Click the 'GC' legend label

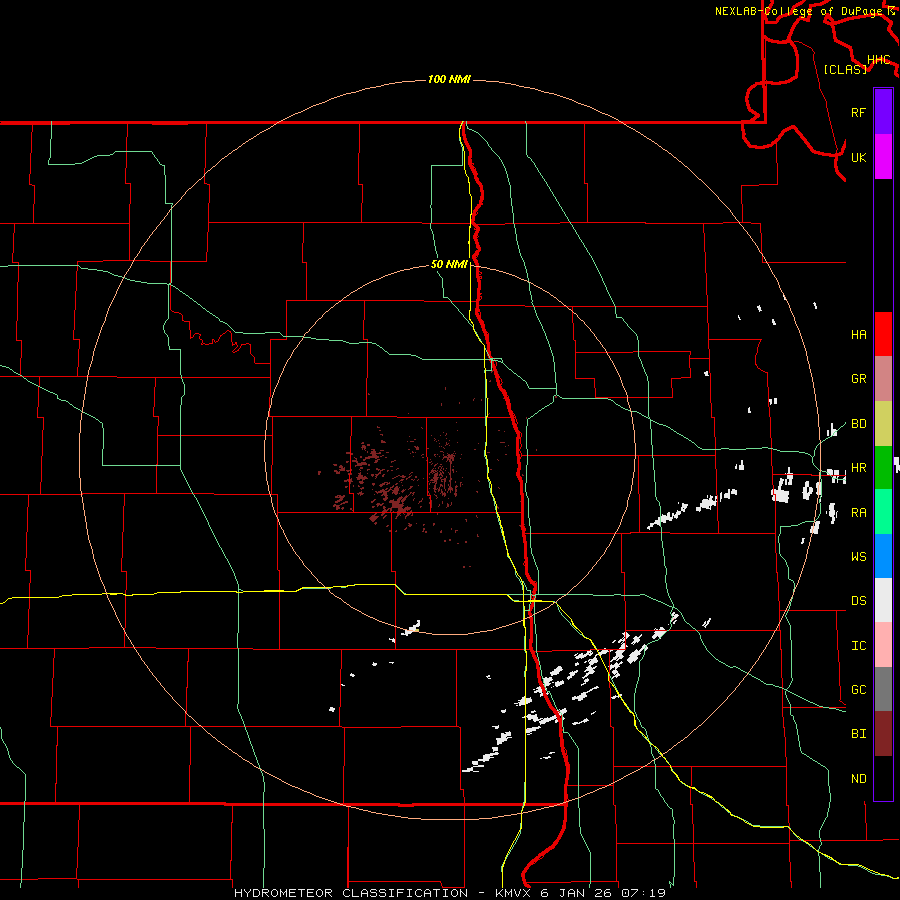click(859, 690)
